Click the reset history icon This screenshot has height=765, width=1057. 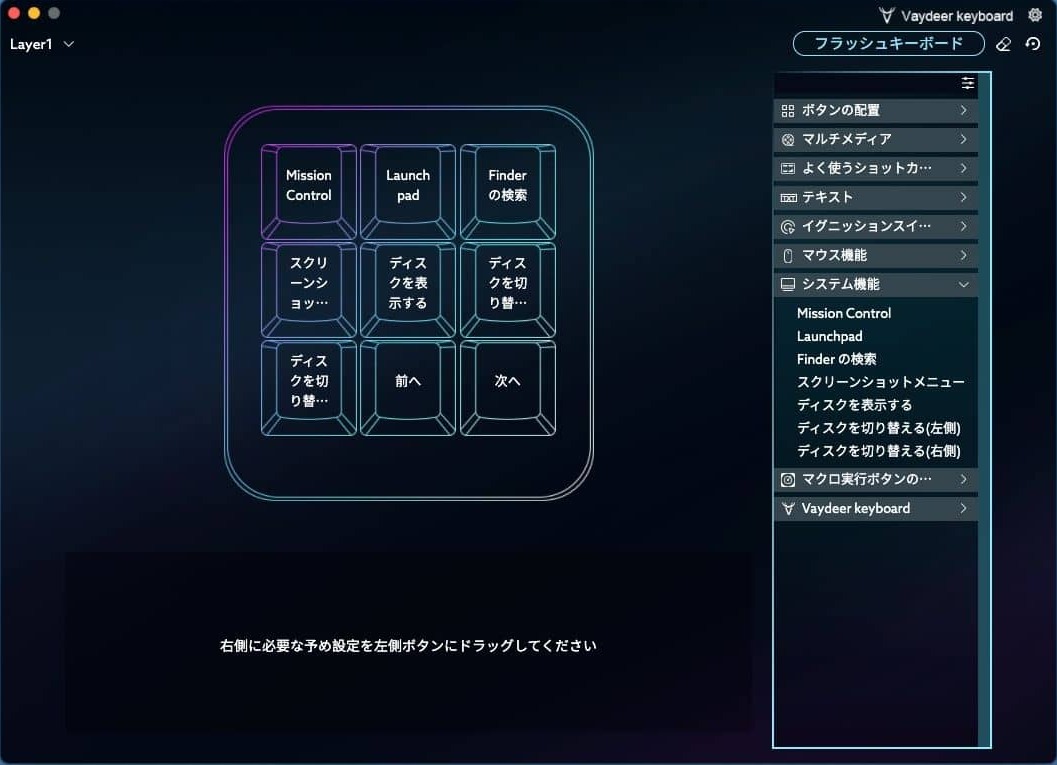click(x=1033, y=44)
